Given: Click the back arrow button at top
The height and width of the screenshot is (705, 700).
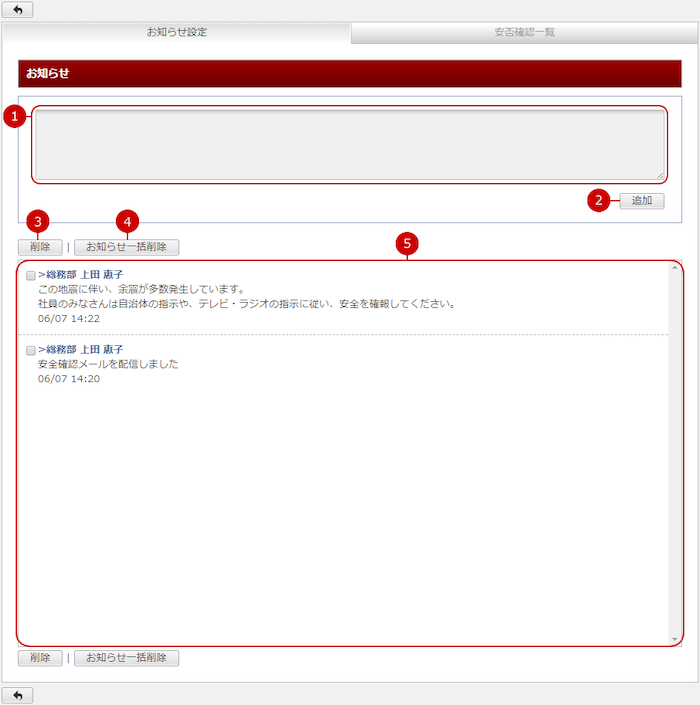Looking at the screenshot, I should tap(17, 10).
